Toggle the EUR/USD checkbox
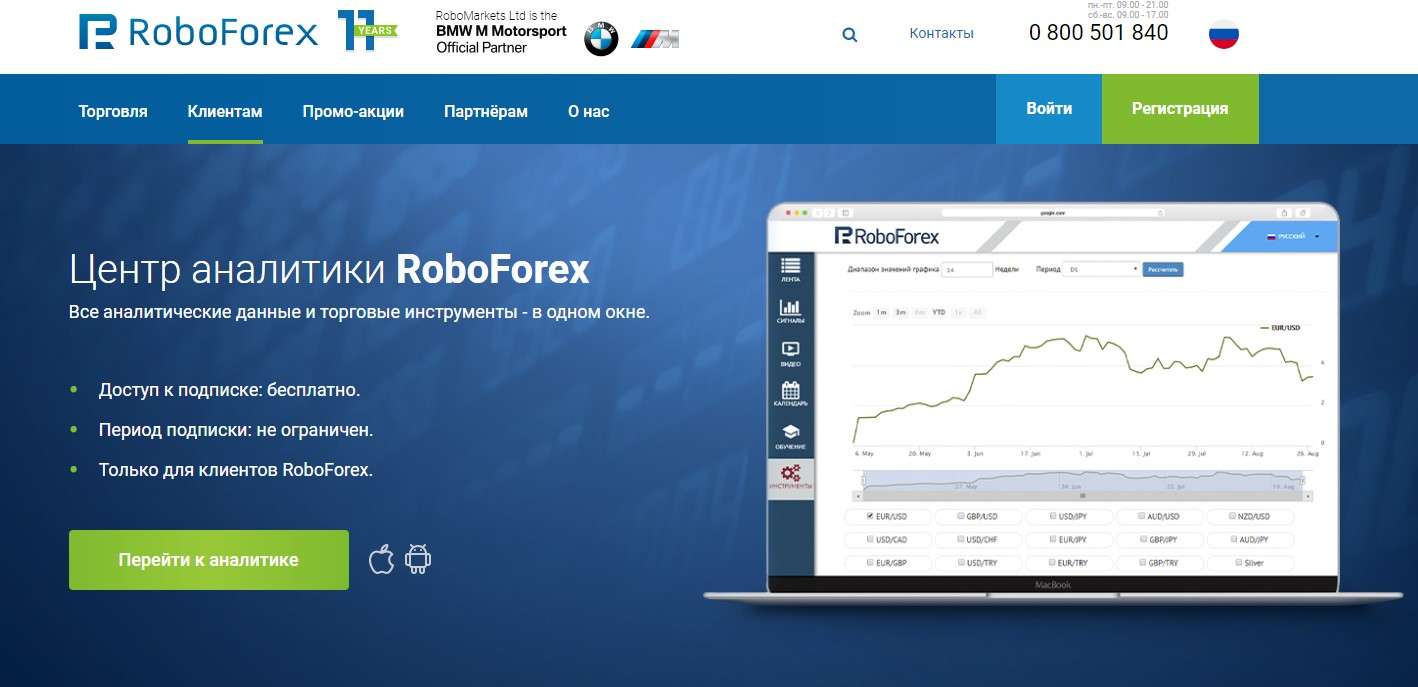 click(870, 515)
